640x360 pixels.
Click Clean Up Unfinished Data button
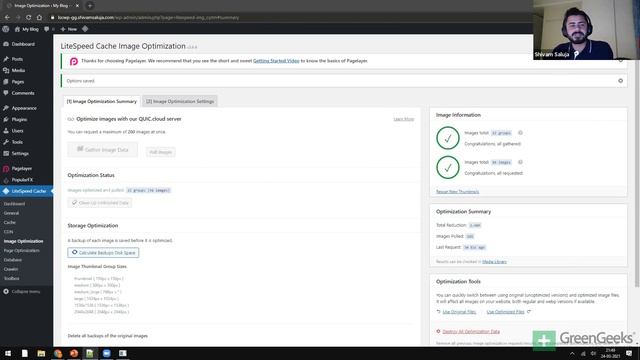[100, 203]
